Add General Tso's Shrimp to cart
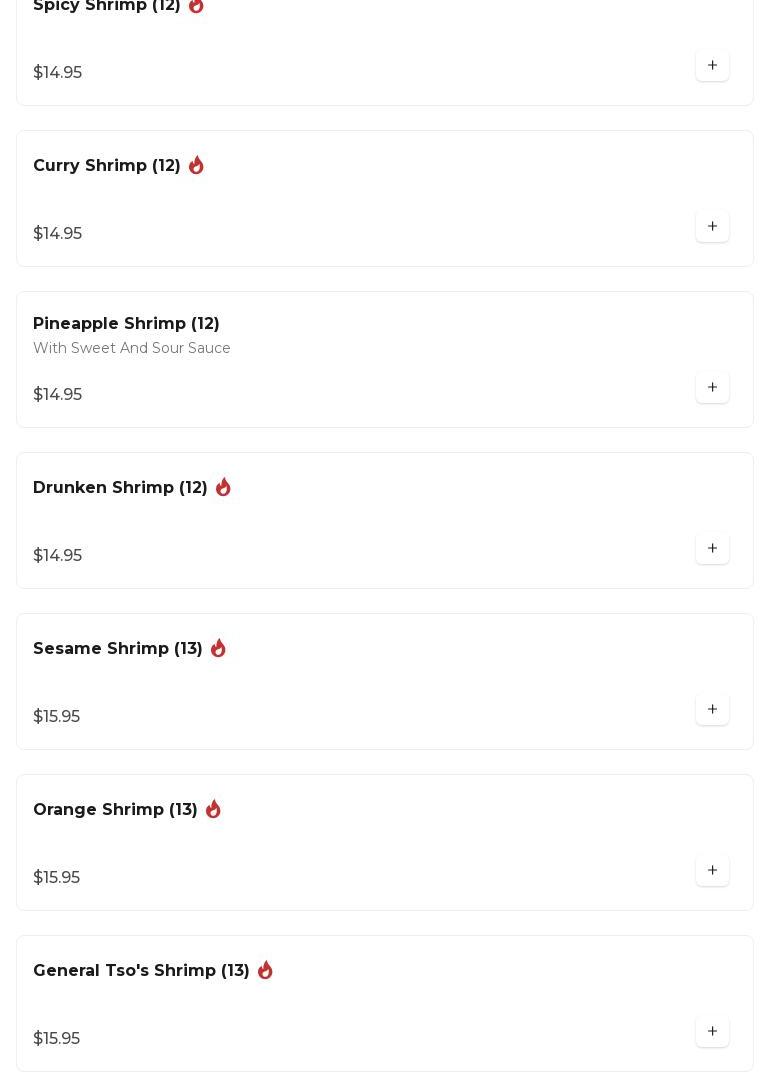 coord(712,1032)
